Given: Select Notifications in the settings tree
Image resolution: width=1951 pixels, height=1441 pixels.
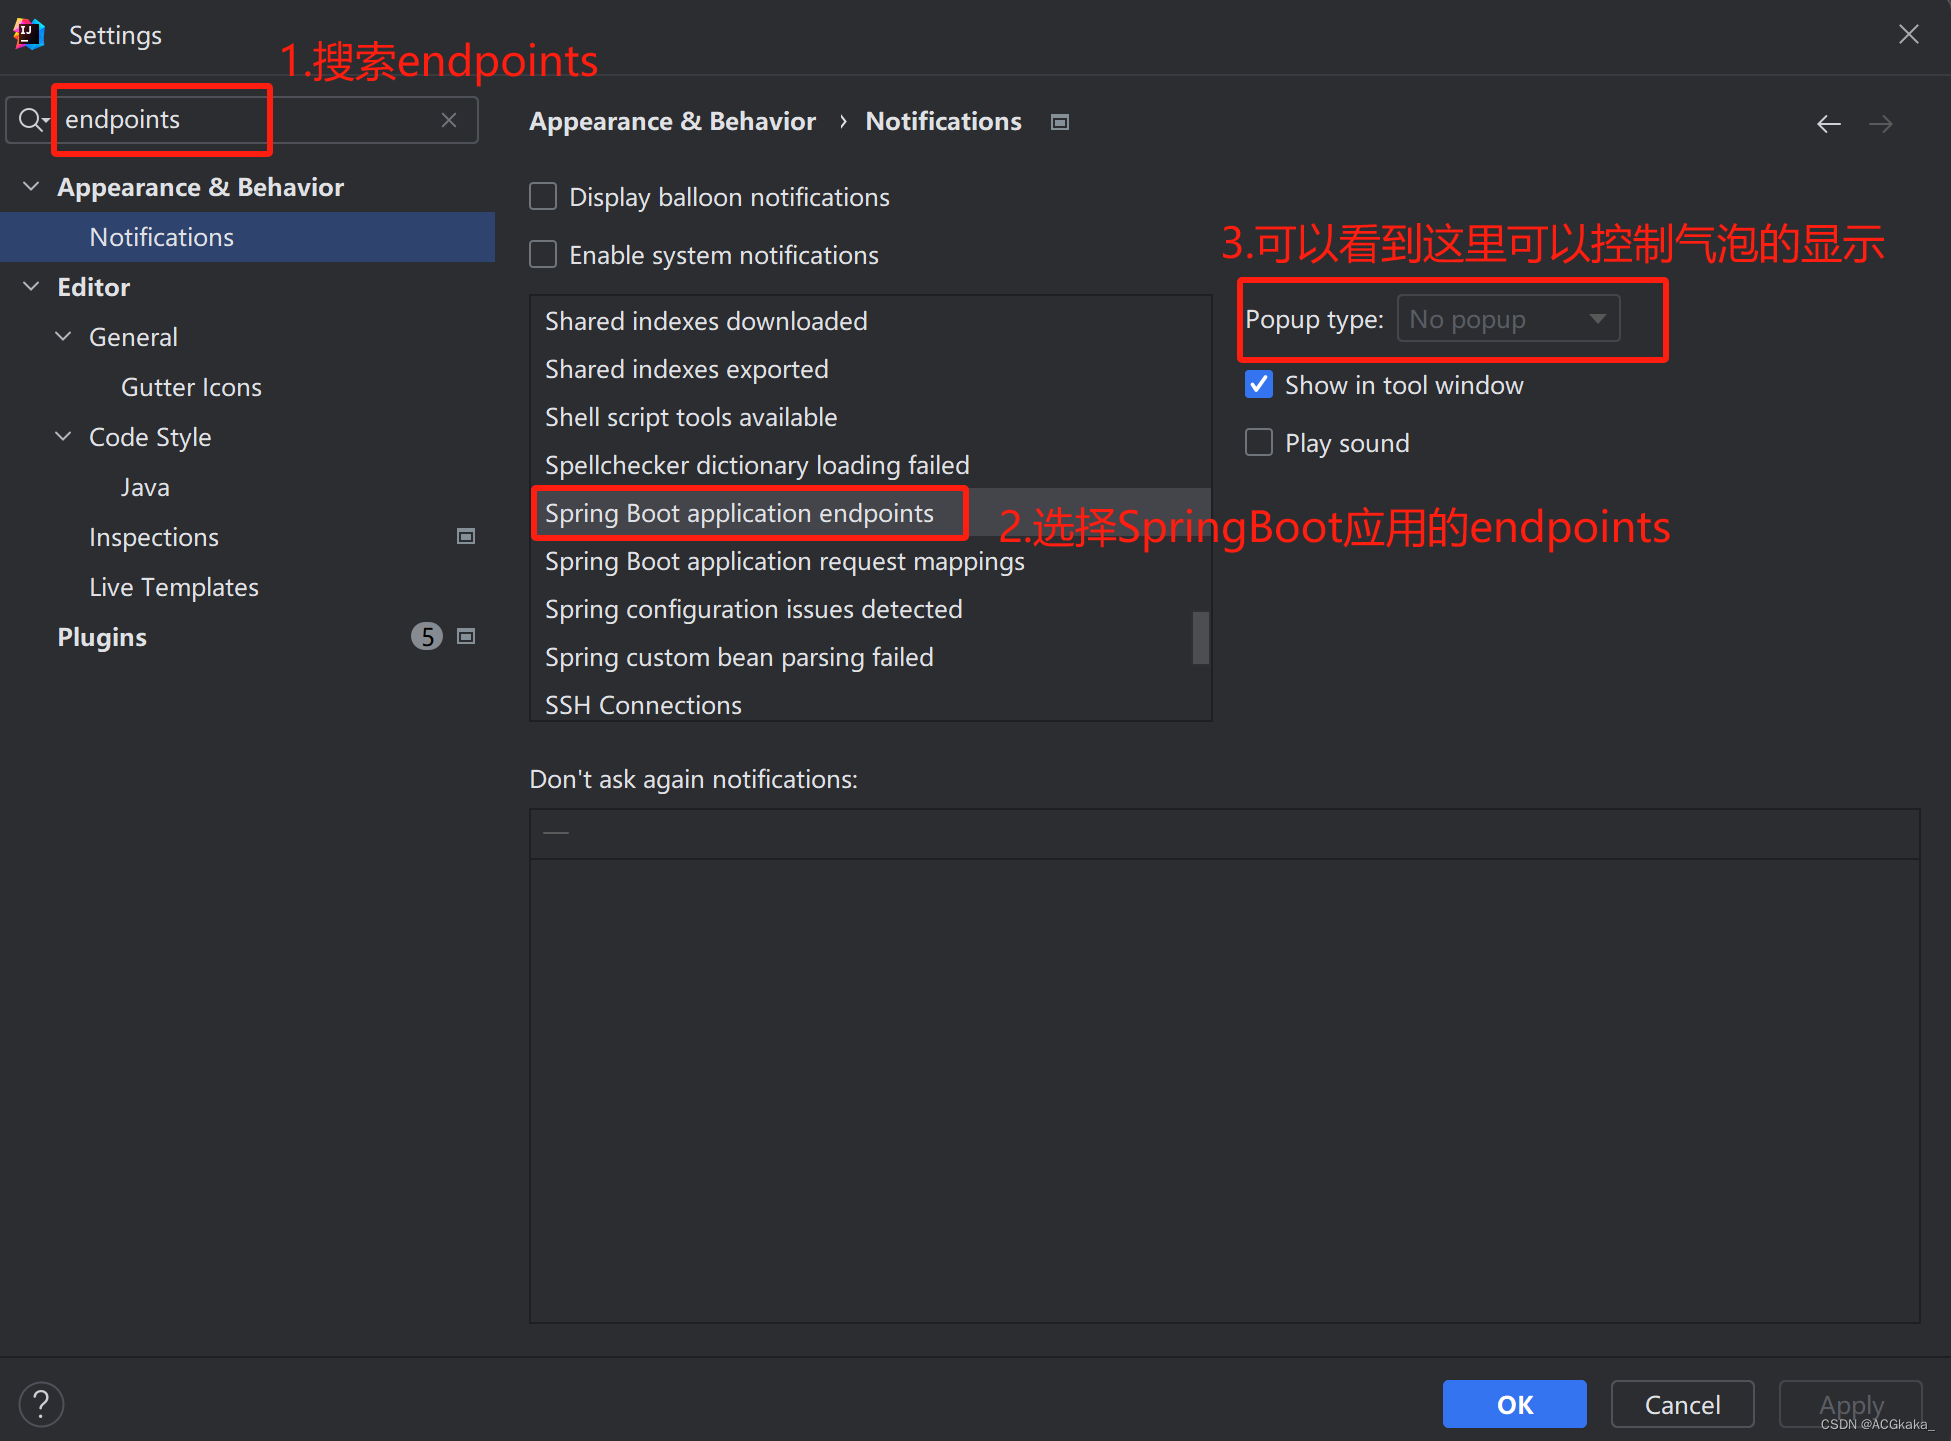Looking at the screenshot, I should (247, 237).
